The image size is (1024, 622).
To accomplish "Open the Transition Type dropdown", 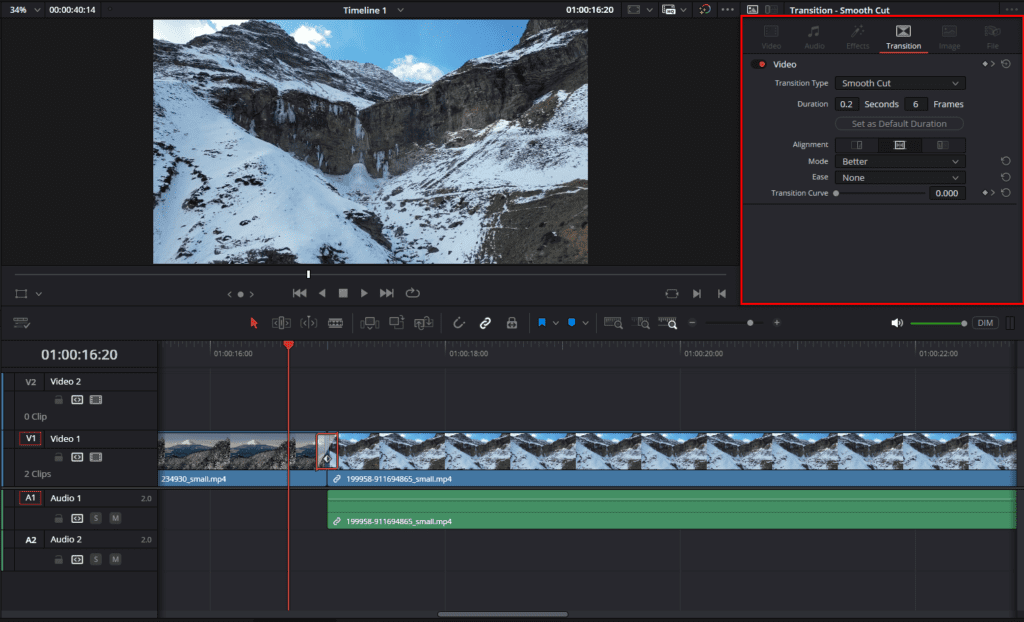I will [x=899, y=83].
